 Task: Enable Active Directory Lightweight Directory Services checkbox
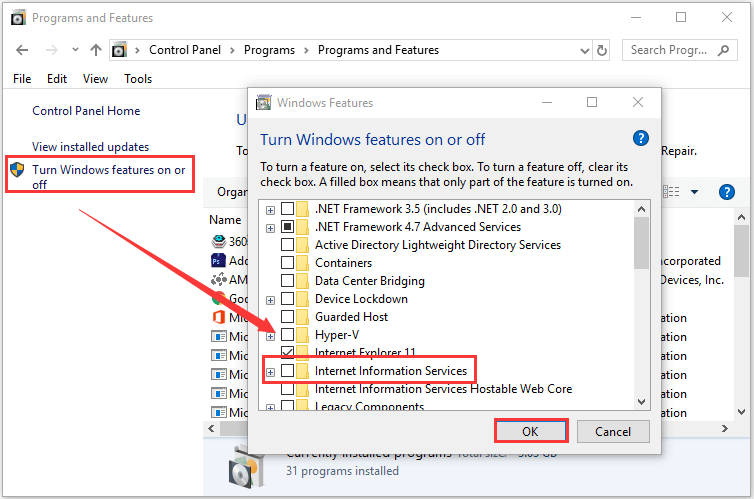pos(288,245)
